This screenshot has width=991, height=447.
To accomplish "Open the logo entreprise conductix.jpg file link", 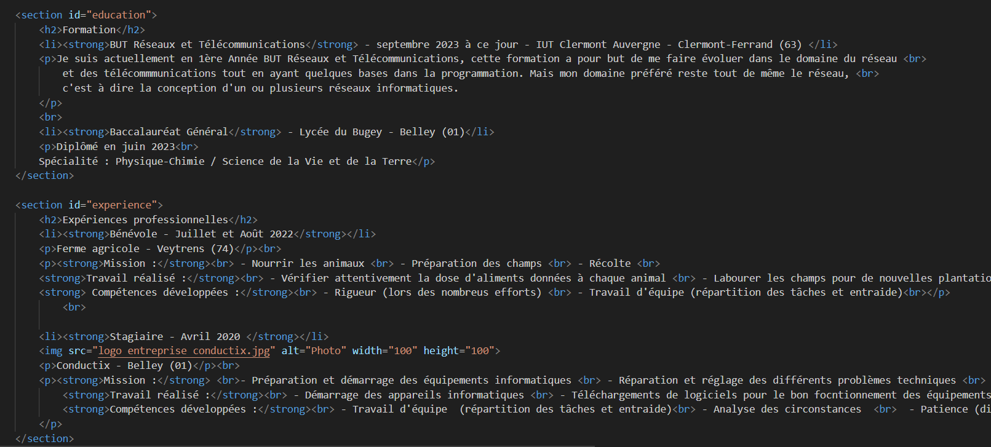I will [184, 351].
